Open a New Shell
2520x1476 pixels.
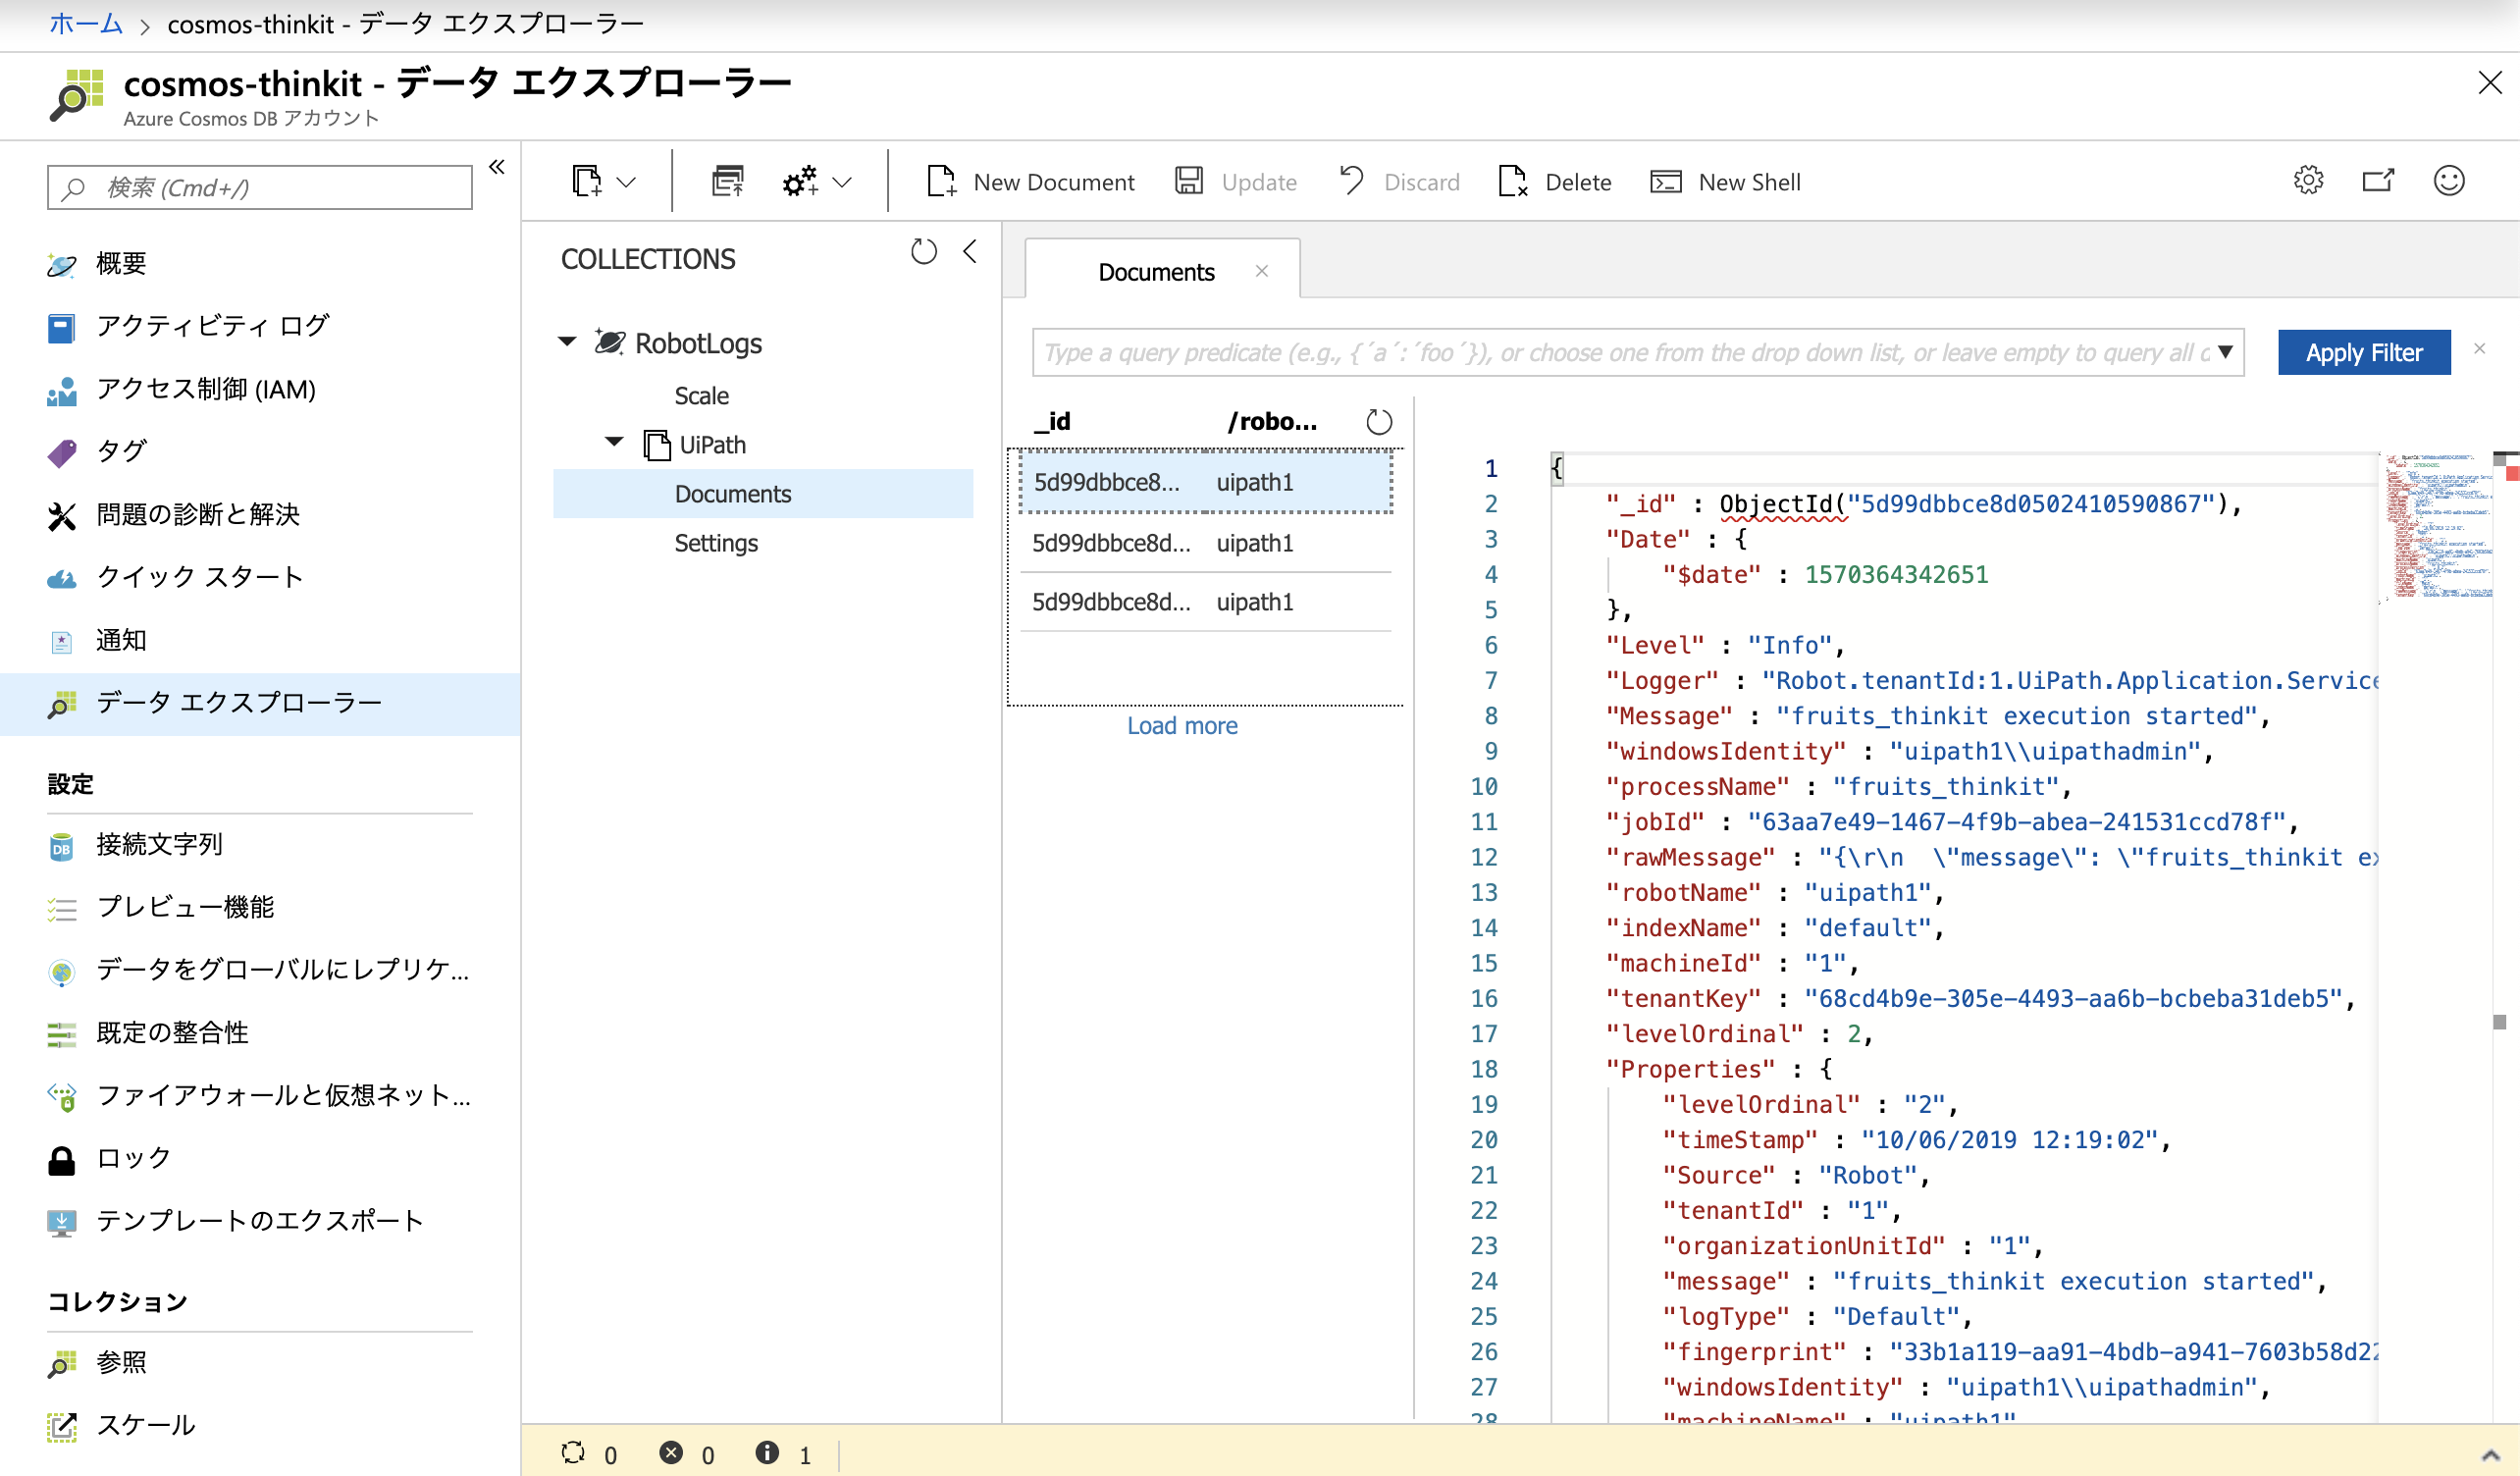tap(1725, 182)
